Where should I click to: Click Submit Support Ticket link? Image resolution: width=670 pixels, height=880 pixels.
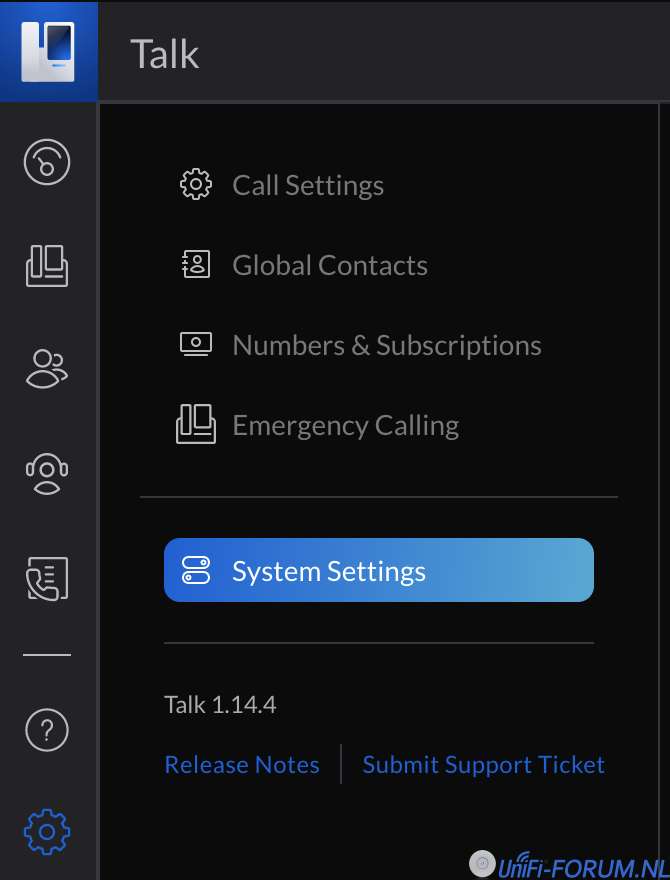tap(484, 765)
